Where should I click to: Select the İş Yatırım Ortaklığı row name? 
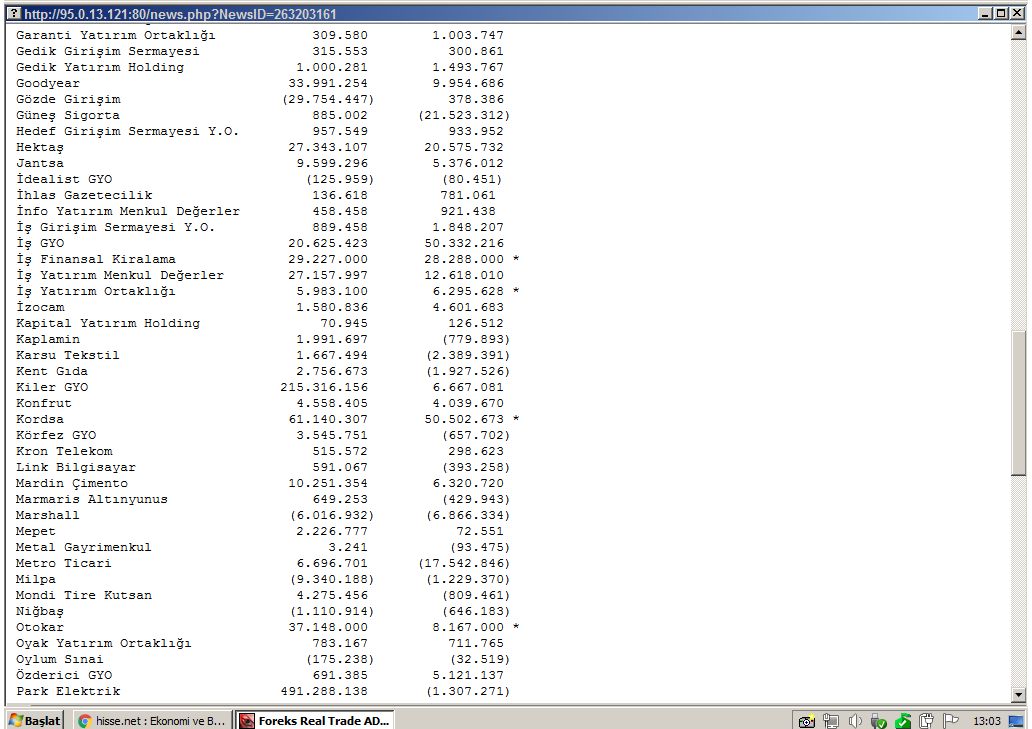tap(95, 291)
